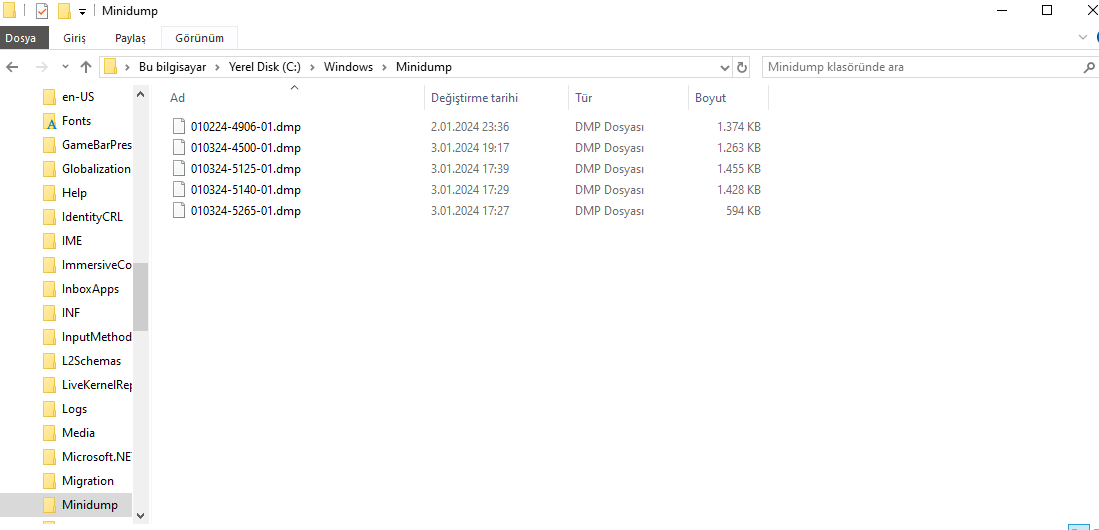
Task: Click the Properties checkmark quick access icon
Action: click(x=42, y=11)
